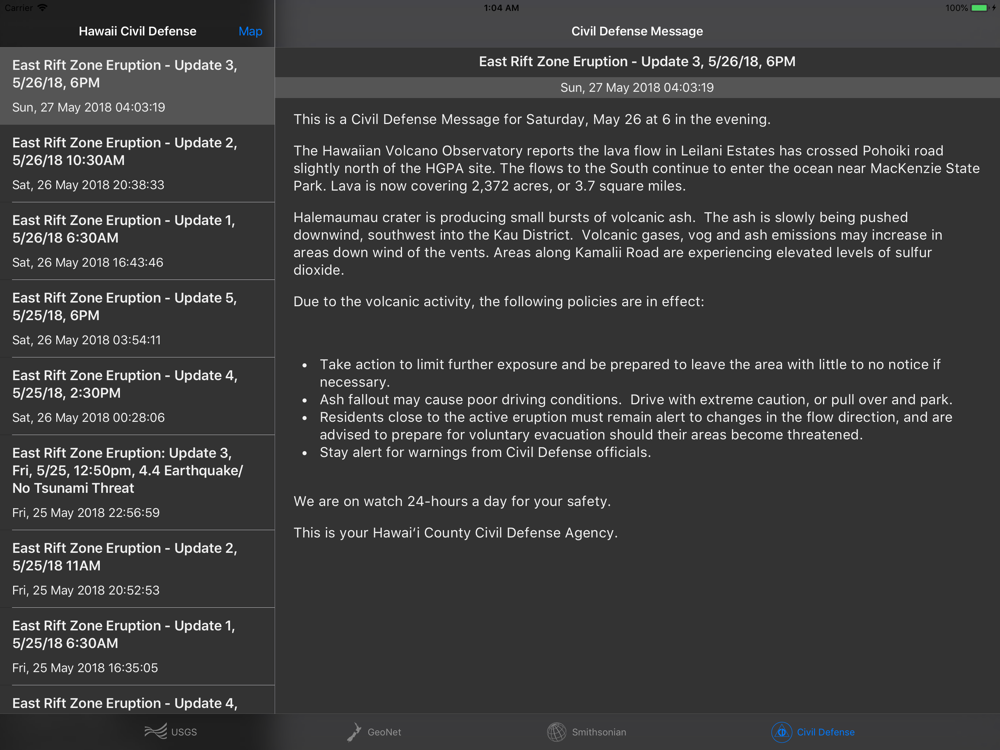This screenshot has height=750, width=1000.
Task: Open Update 1, 5/26/18 6:30AM message
Action: click(137, 241)
